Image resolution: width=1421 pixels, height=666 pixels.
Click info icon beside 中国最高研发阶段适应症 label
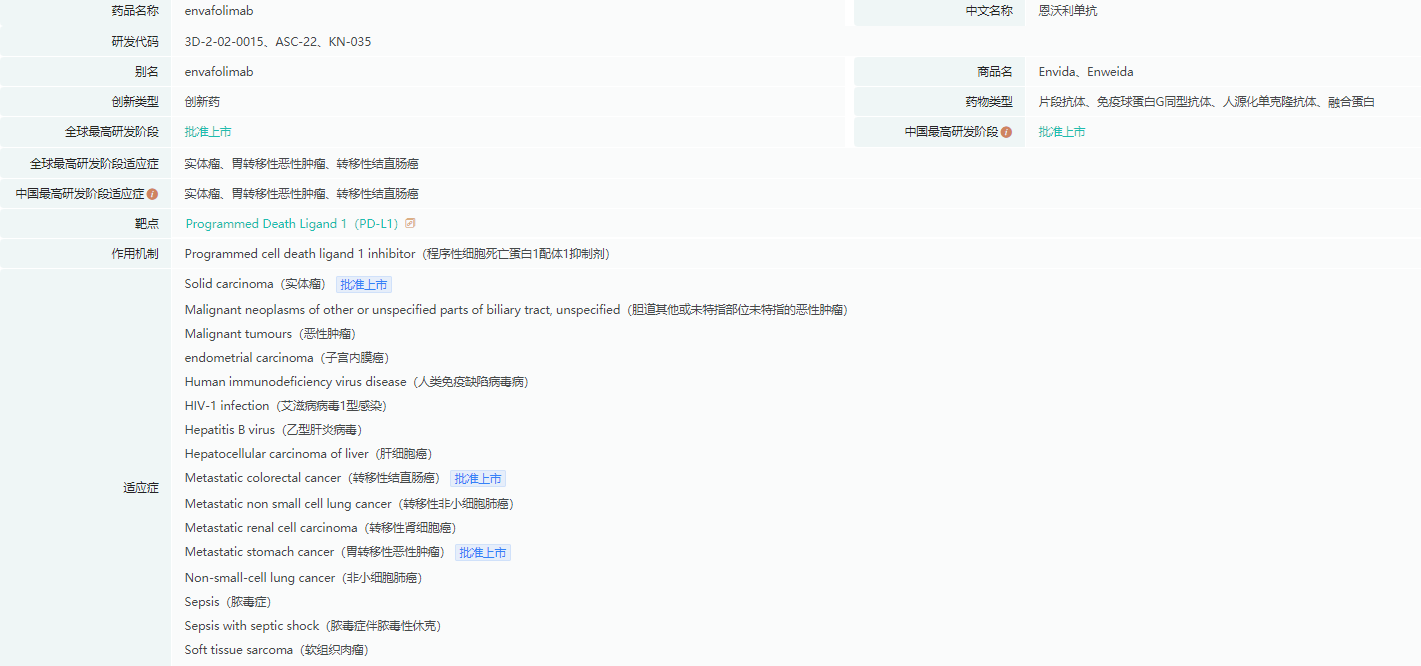click(x=153, y=194)
